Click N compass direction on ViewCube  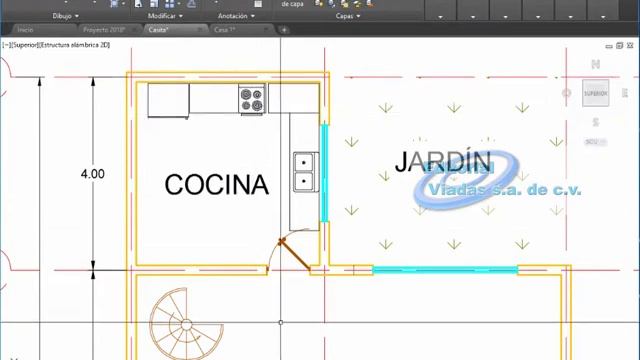[596, 64]
